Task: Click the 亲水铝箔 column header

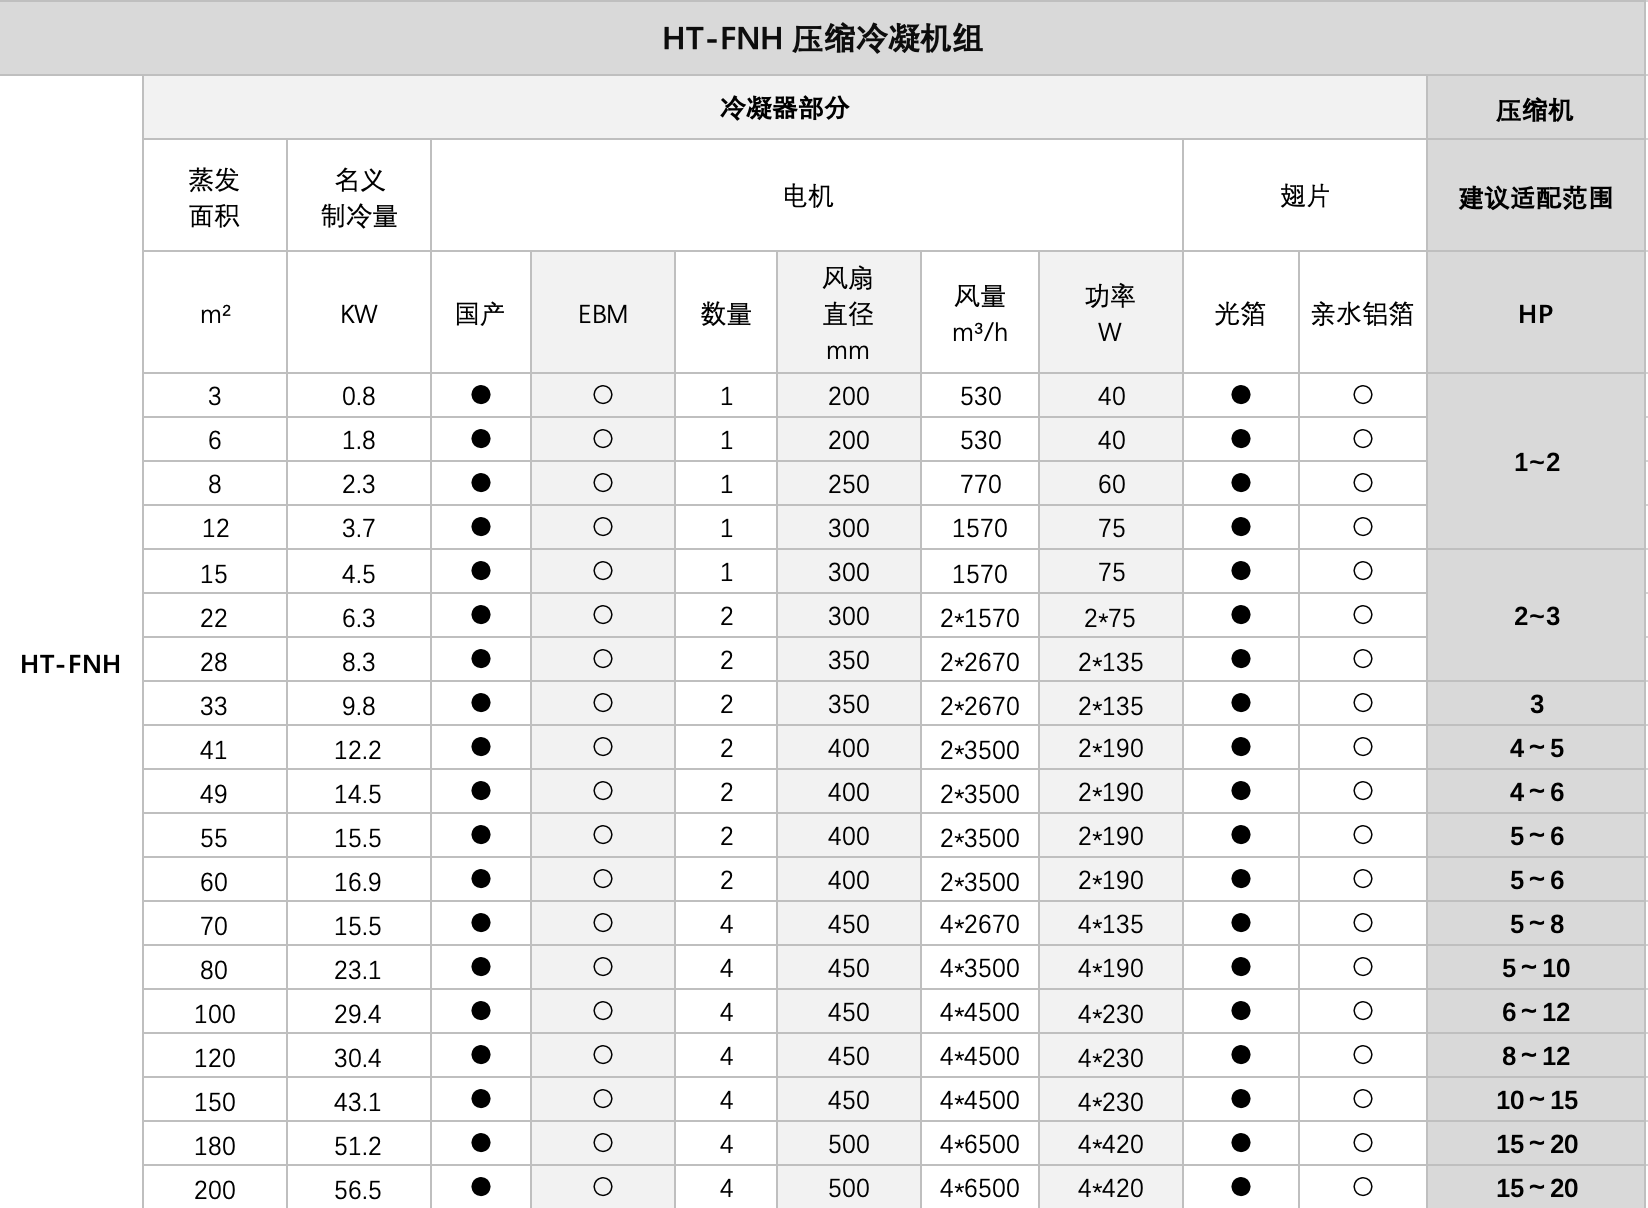Action: (x=1362, y=314)
